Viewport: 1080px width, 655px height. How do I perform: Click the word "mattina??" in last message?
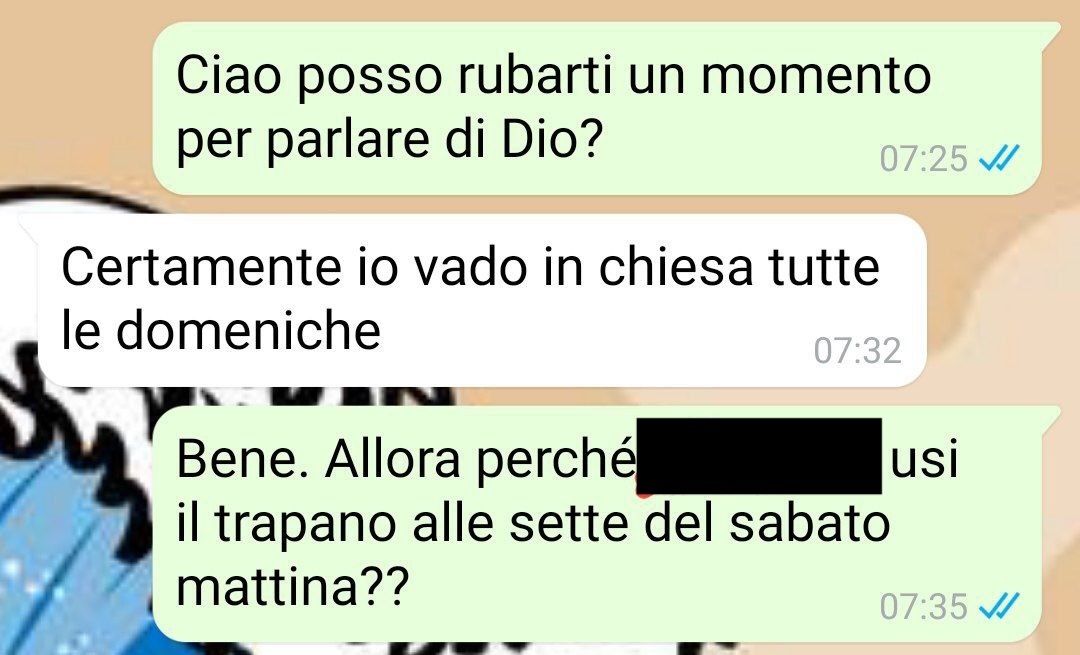293,588
